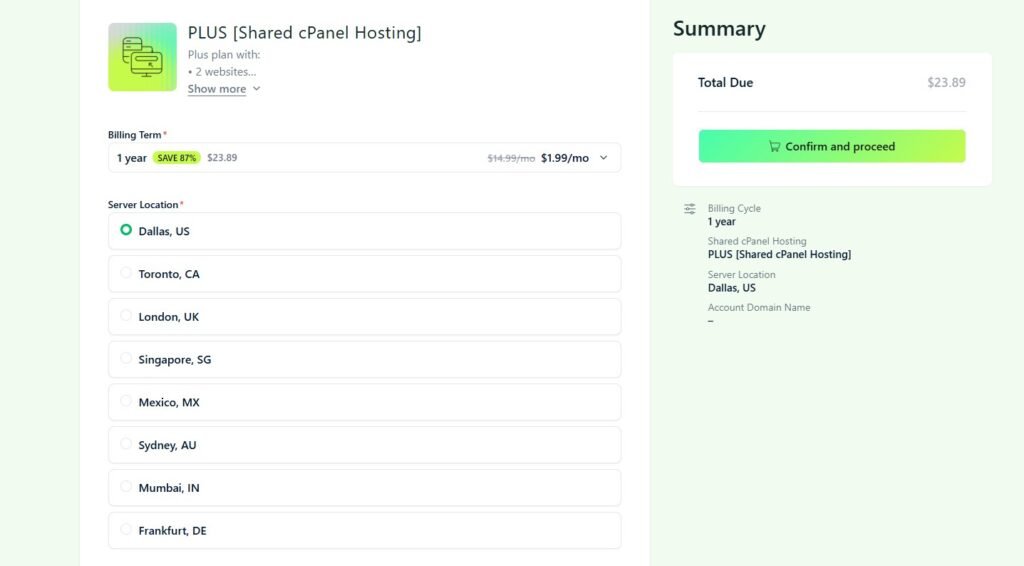The image size is (1024, 566).
Task: Select London, UK radio button
Action: [126, 316]
